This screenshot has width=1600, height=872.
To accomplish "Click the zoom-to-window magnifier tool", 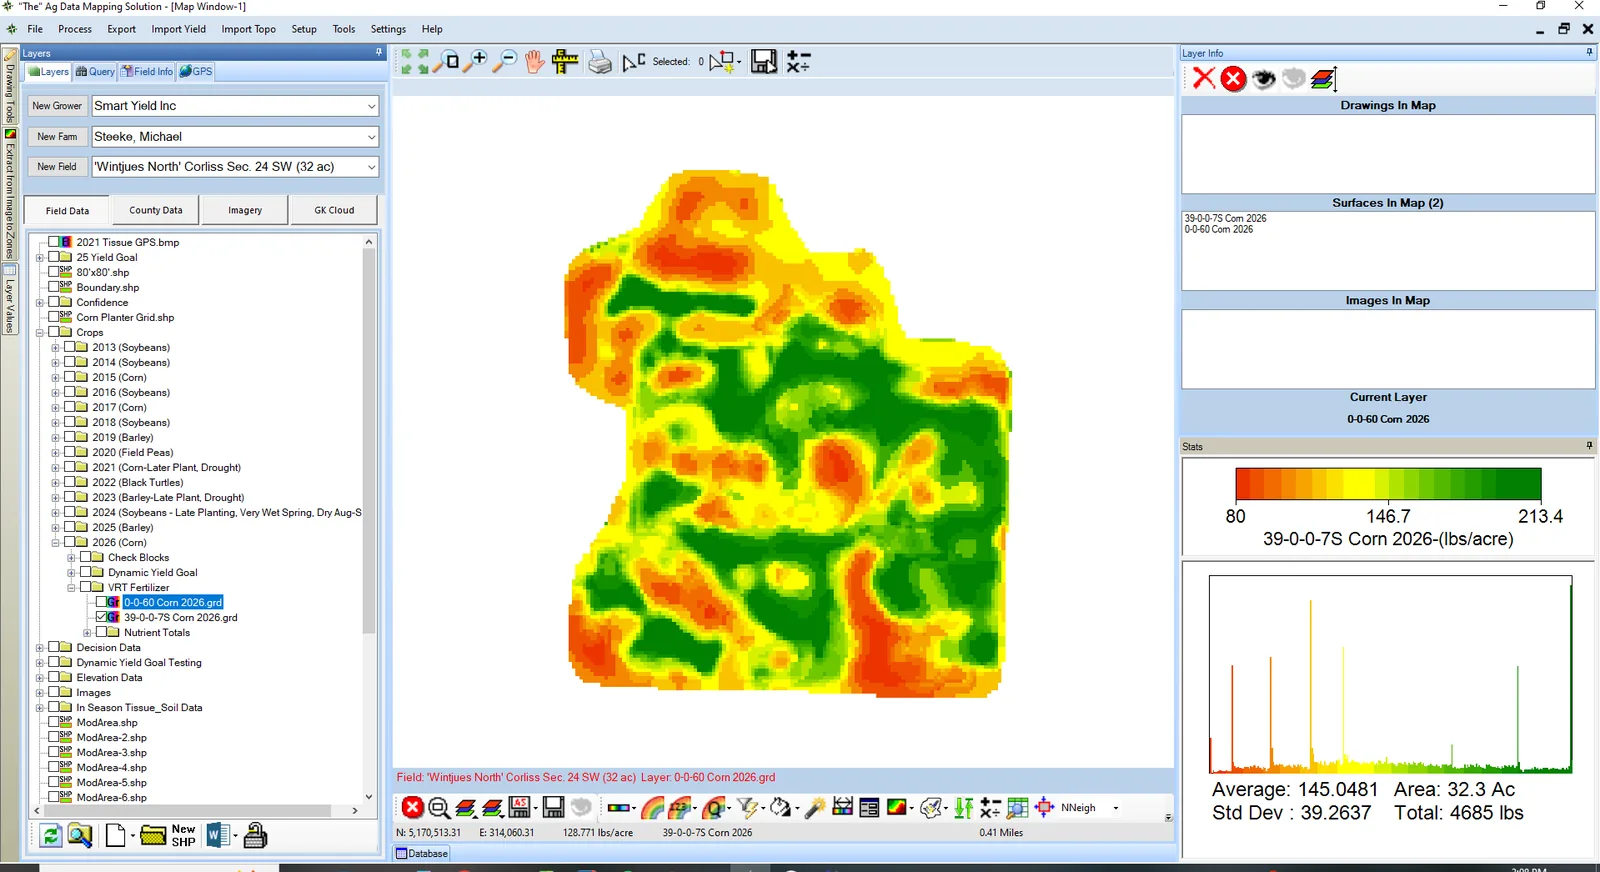I will (x=446, y=62).
